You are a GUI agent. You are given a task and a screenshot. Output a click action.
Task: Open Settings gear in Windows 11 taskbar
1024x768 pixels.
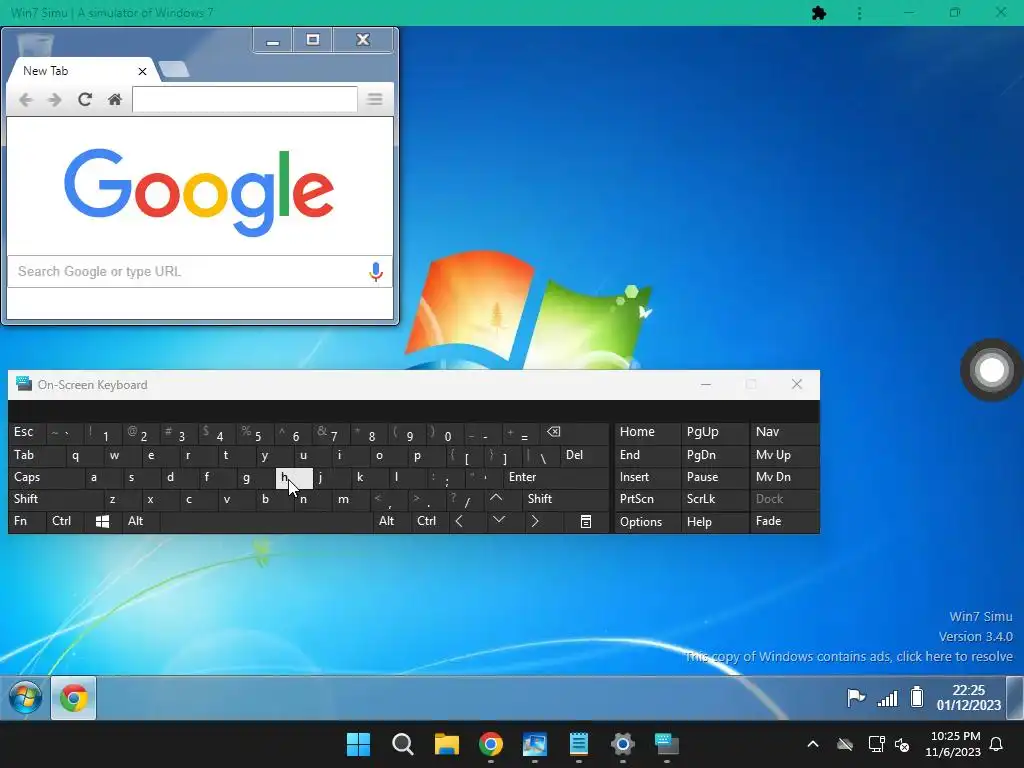(x=622, y=744)
